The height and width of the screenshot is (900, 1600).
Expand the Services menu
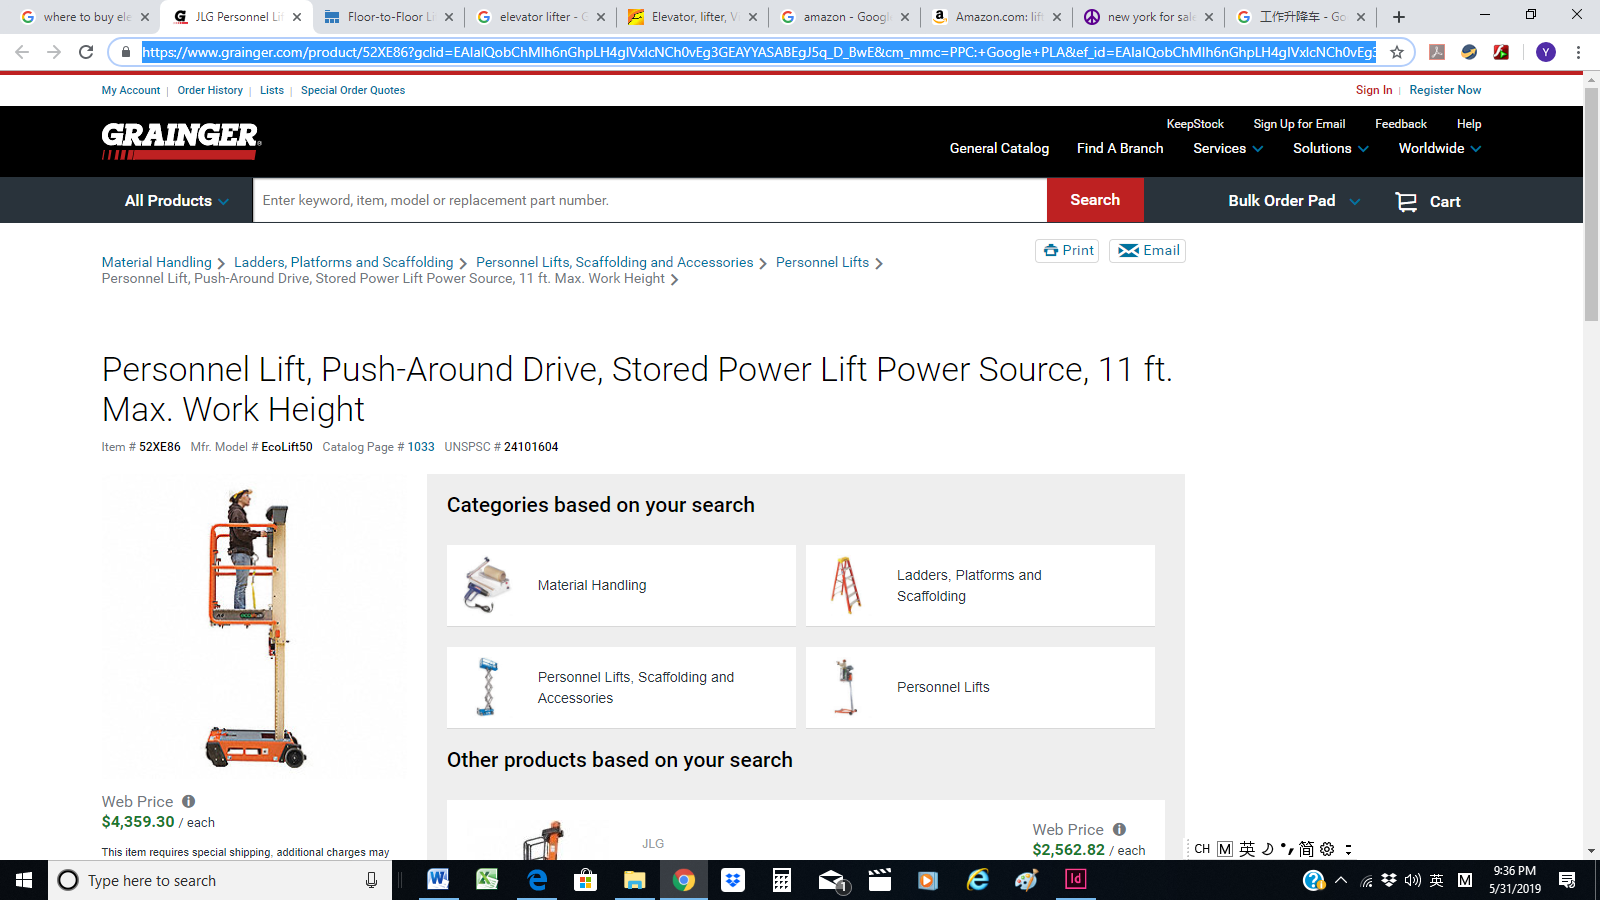[x=1228, y=148]
